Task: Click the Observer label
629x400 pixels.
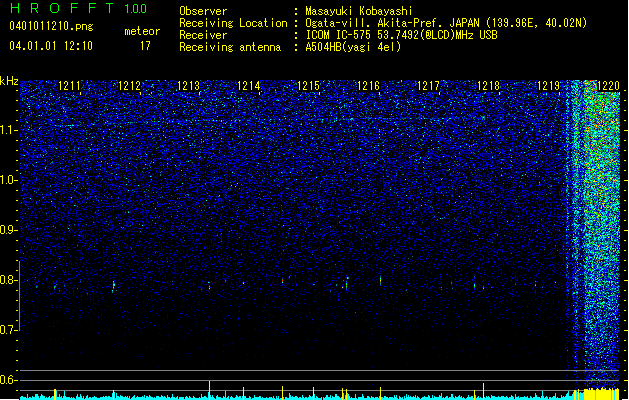Action: (203, 11)
